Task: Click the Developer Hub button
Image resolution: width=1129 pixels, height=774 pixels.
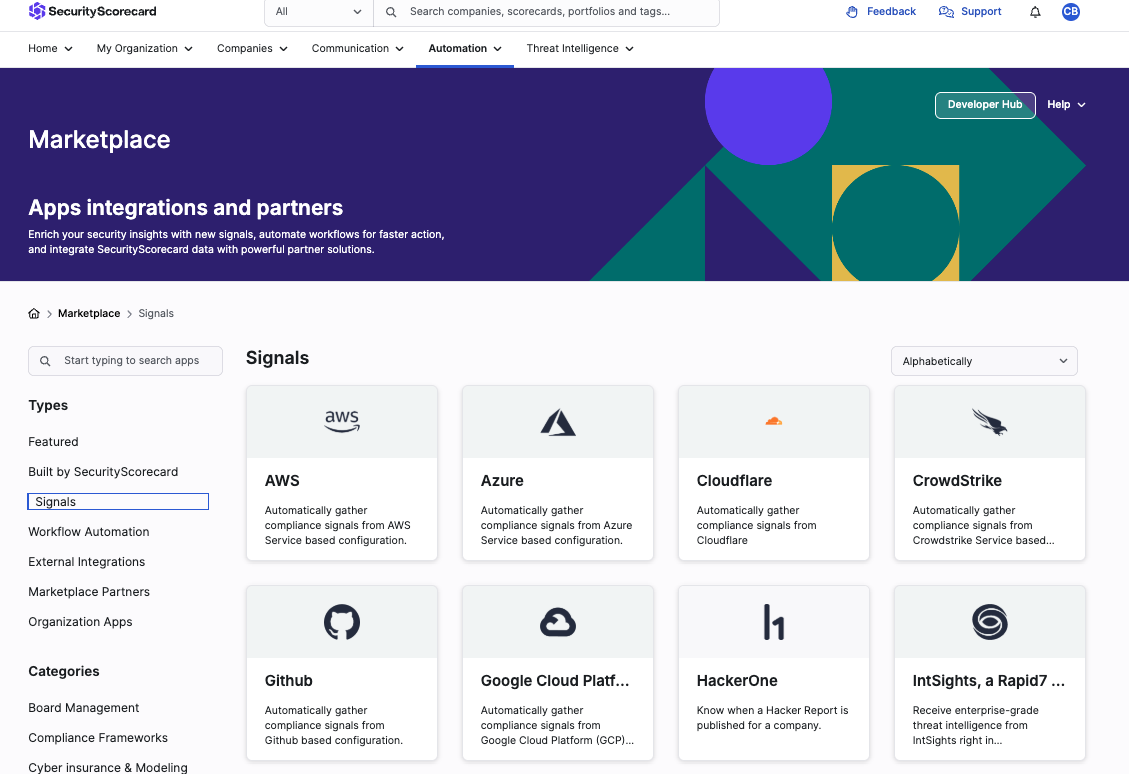Action: coord(984,104)
